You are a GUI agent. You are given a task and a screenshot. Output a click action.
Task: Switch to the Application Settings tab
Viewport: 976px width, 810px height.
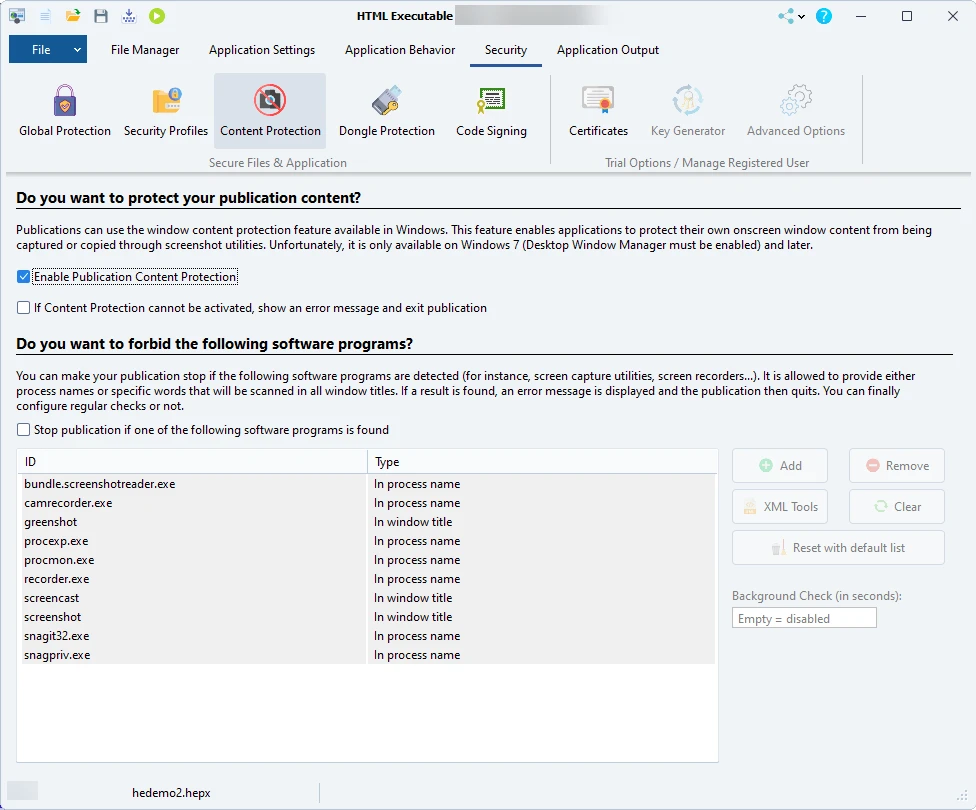262,50
